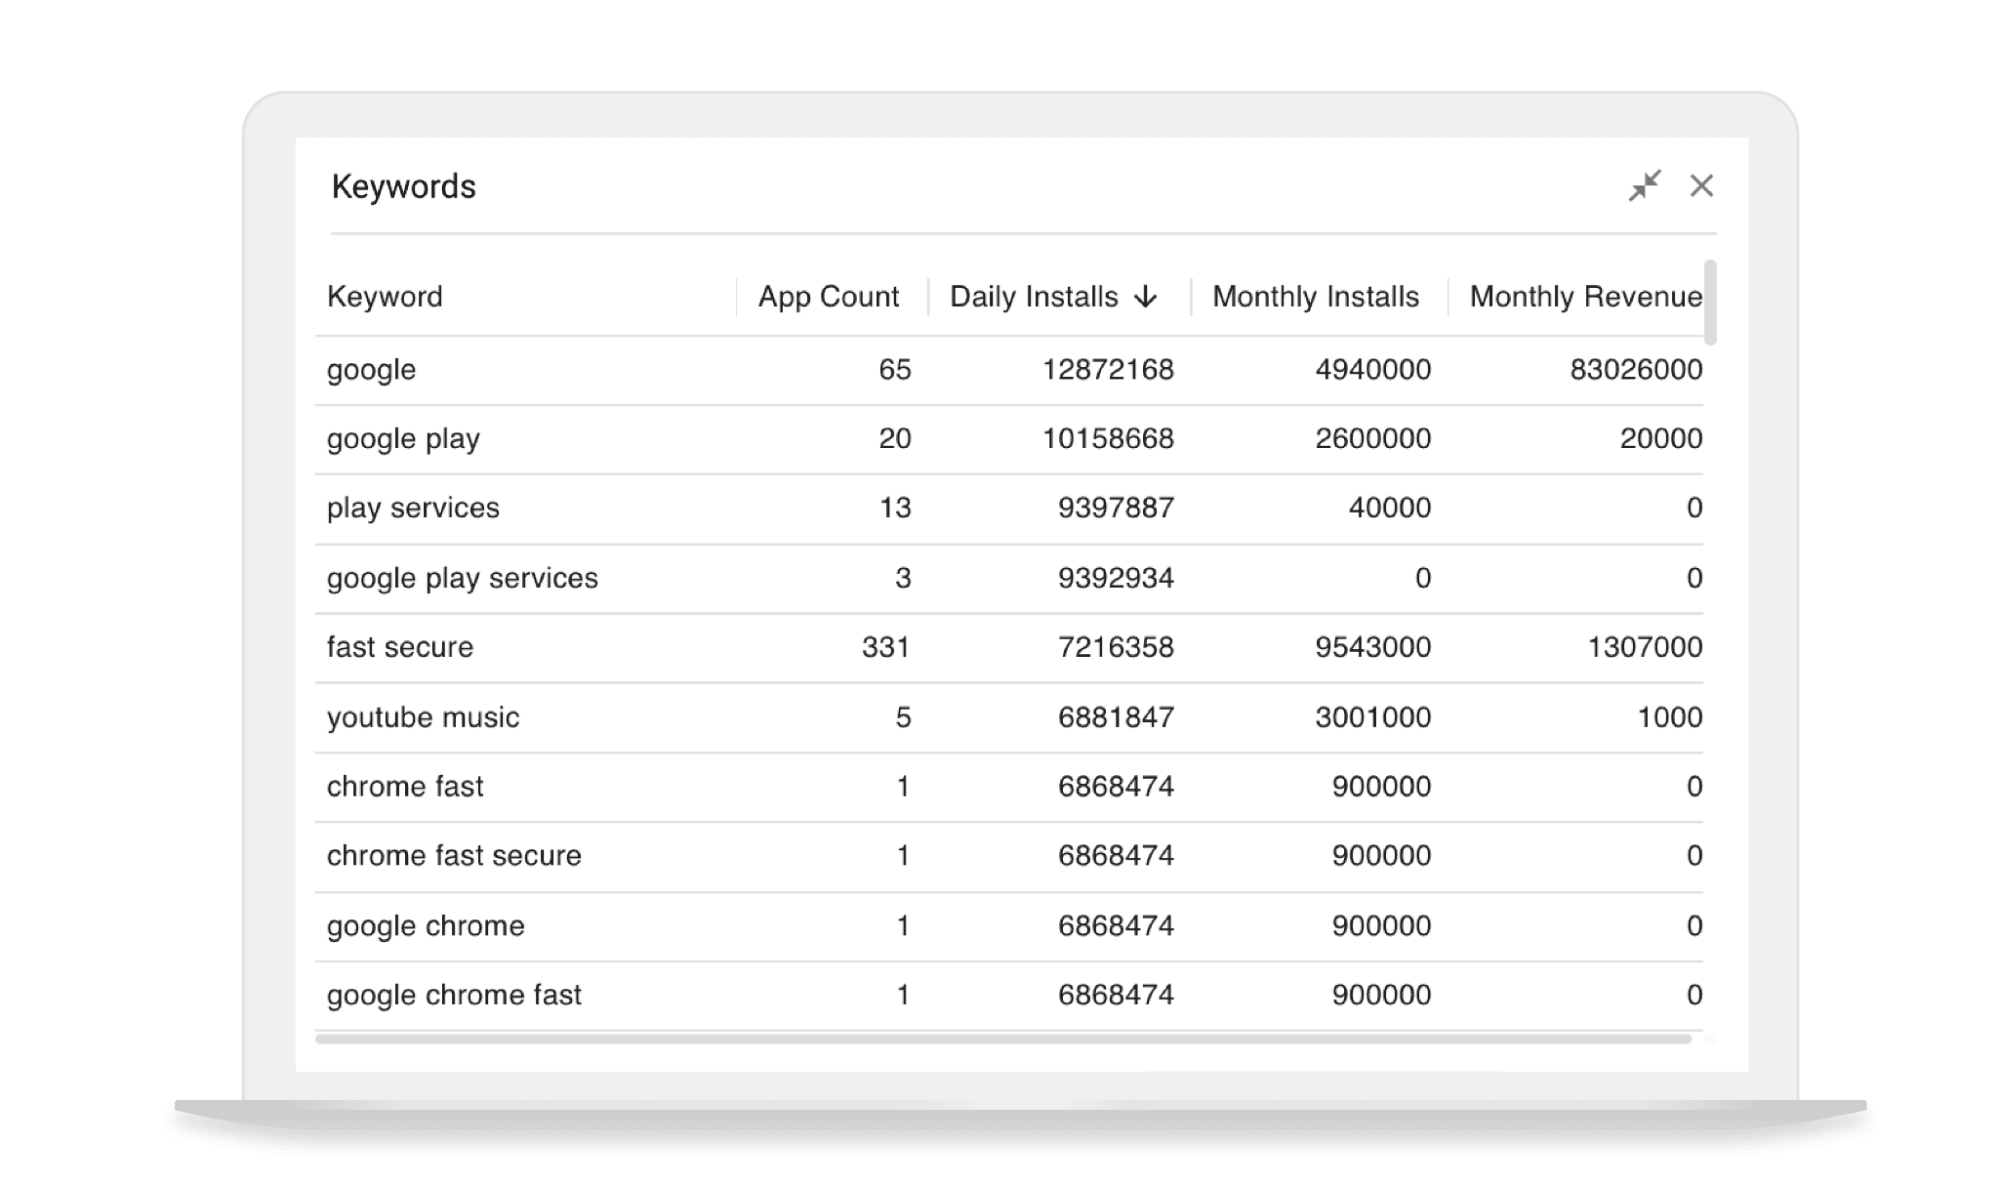The height and width of the screenshot is (1197, 1999).
Task: Click the youtube music keyword
Action: point(423,717)
